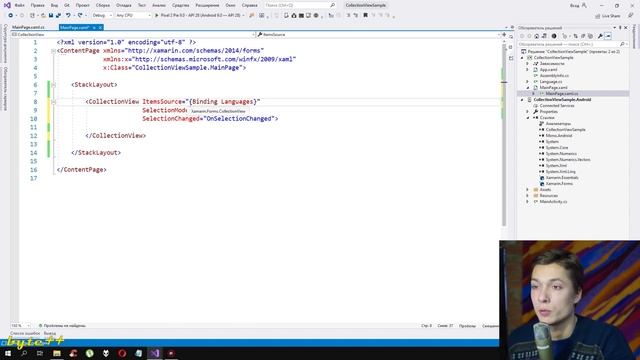
Task: Select Connected Services node
Action: [x=557, y=106]
